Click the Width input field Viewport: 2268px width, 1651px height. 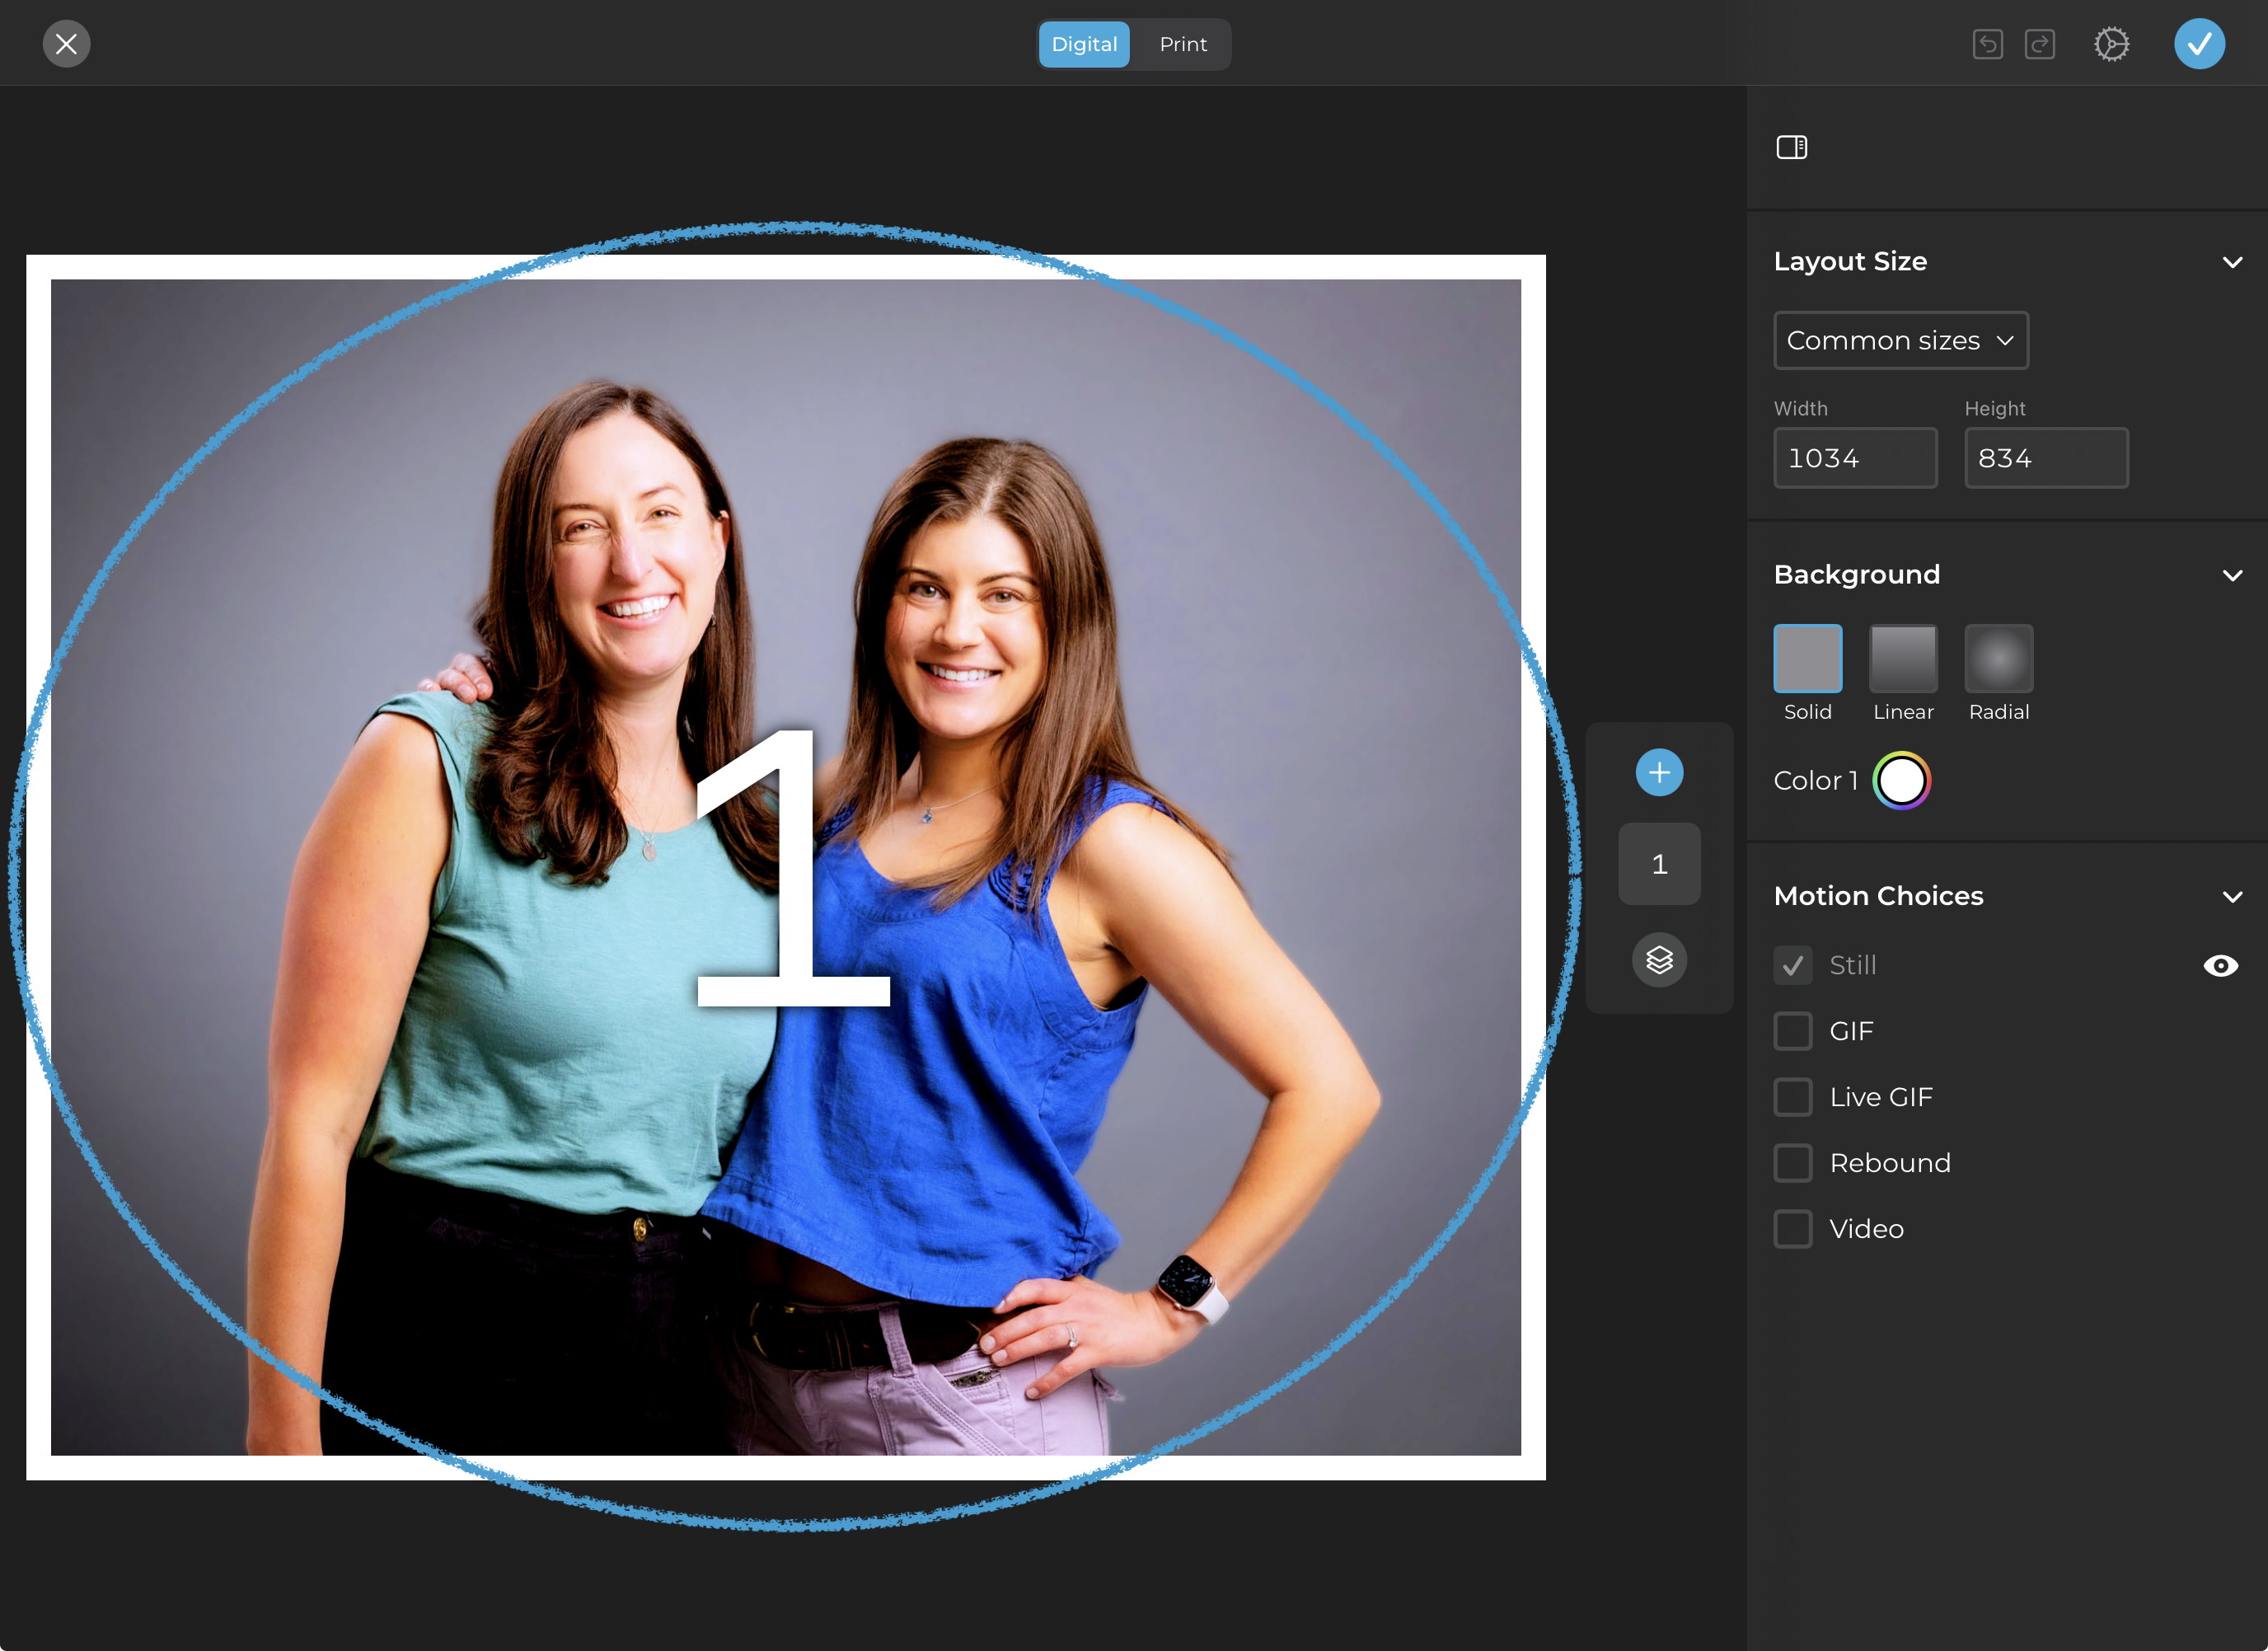[1854, 458]
